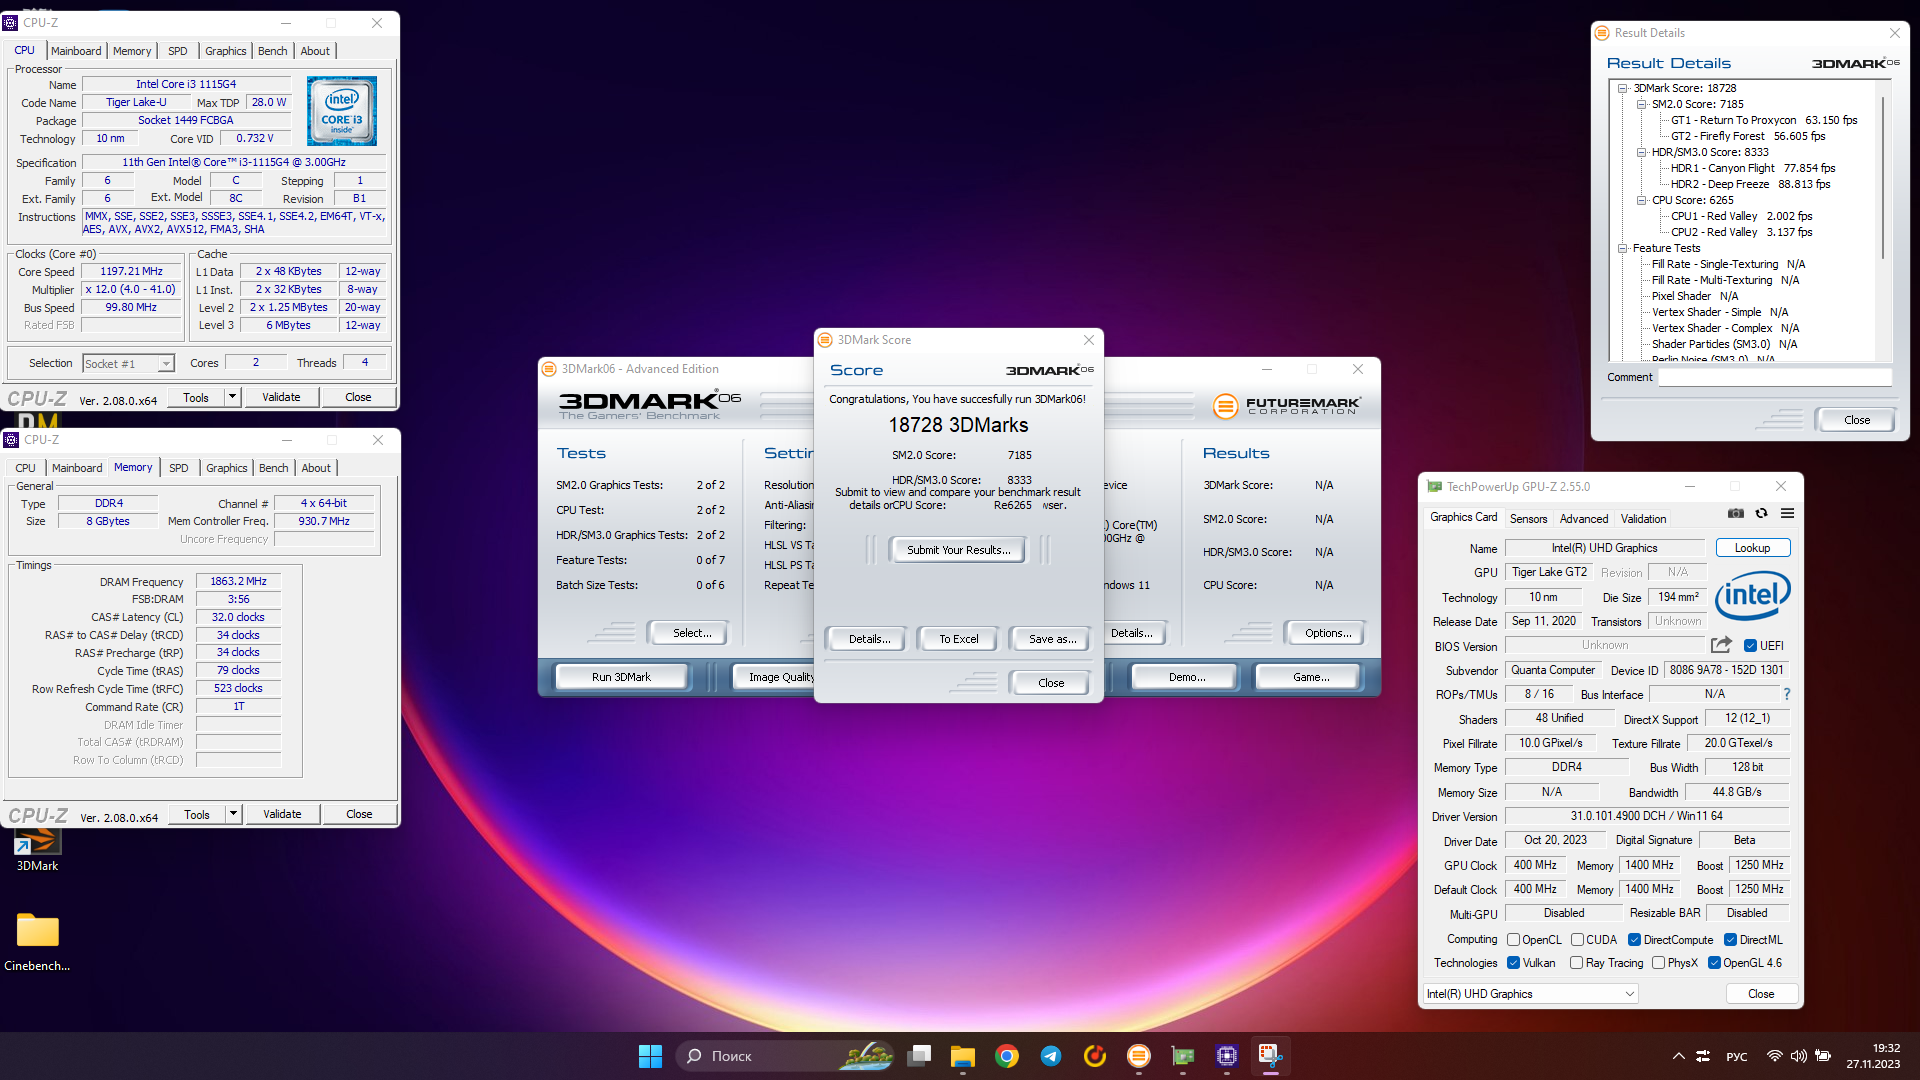Click the Run 3DMark button

point(621,677)
